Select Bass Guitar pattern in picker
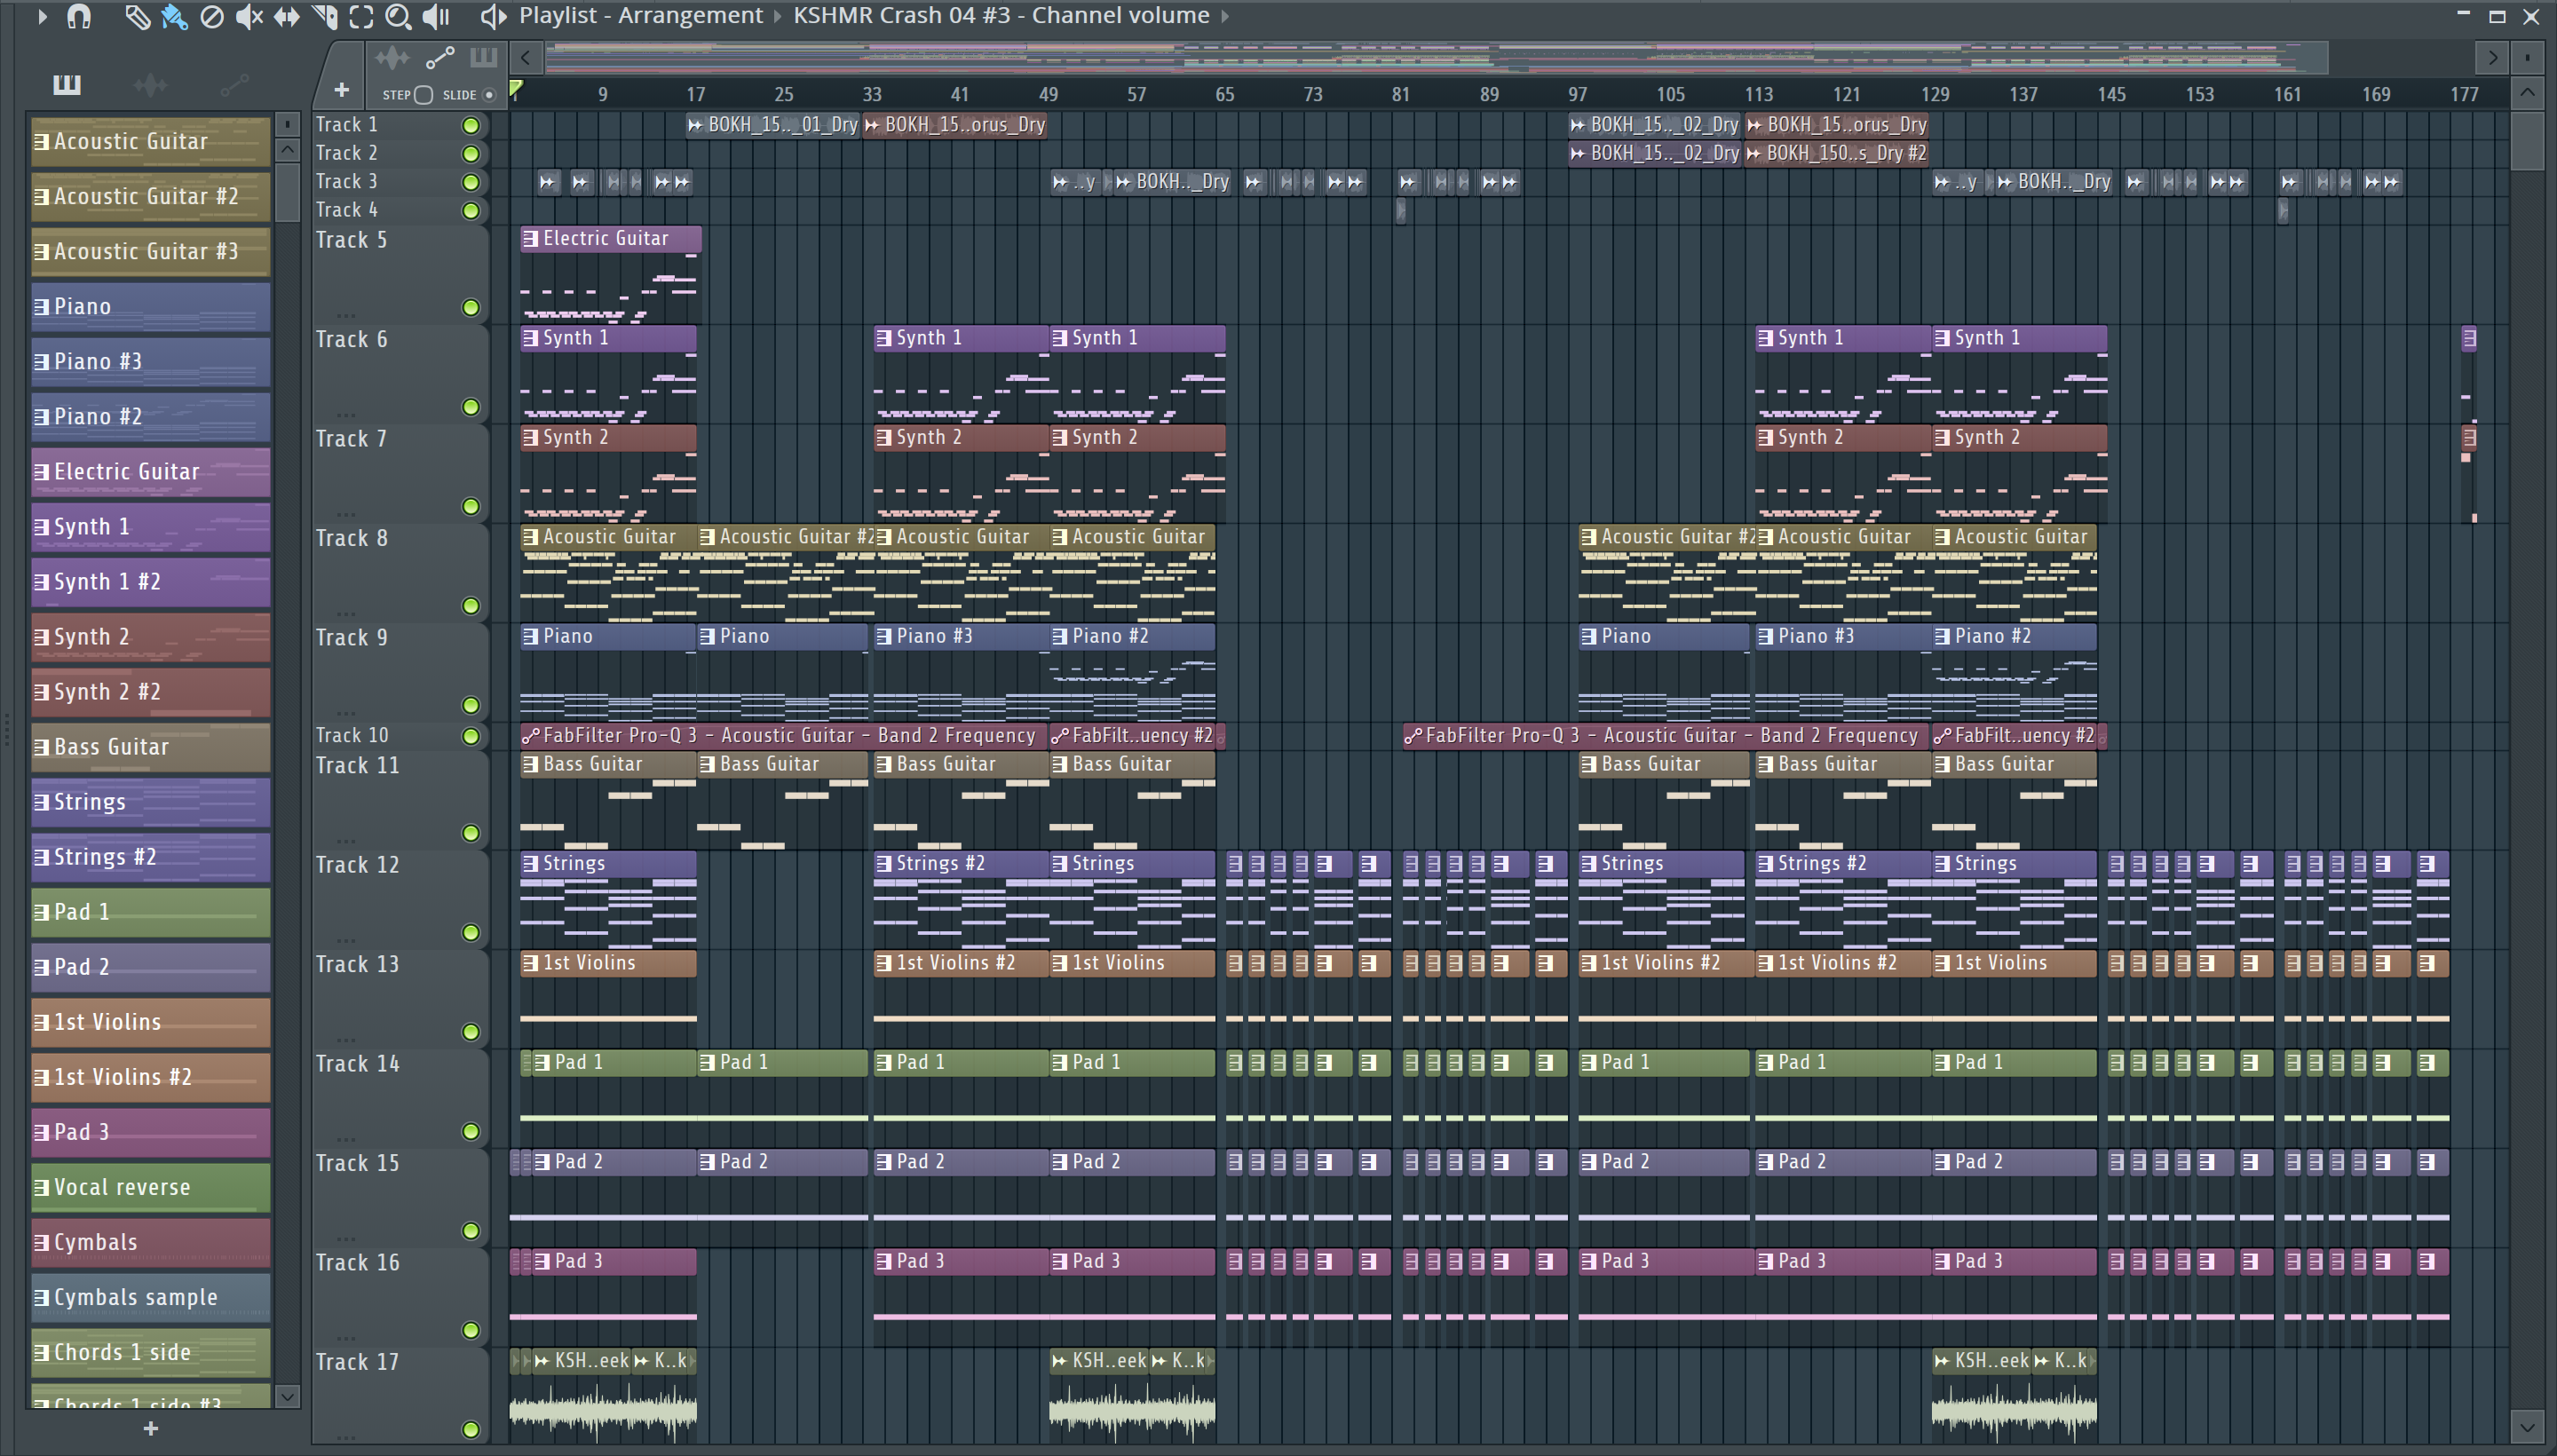Image resolution: width=2557 pixels, height=1456 pixels. pos(150,746)
